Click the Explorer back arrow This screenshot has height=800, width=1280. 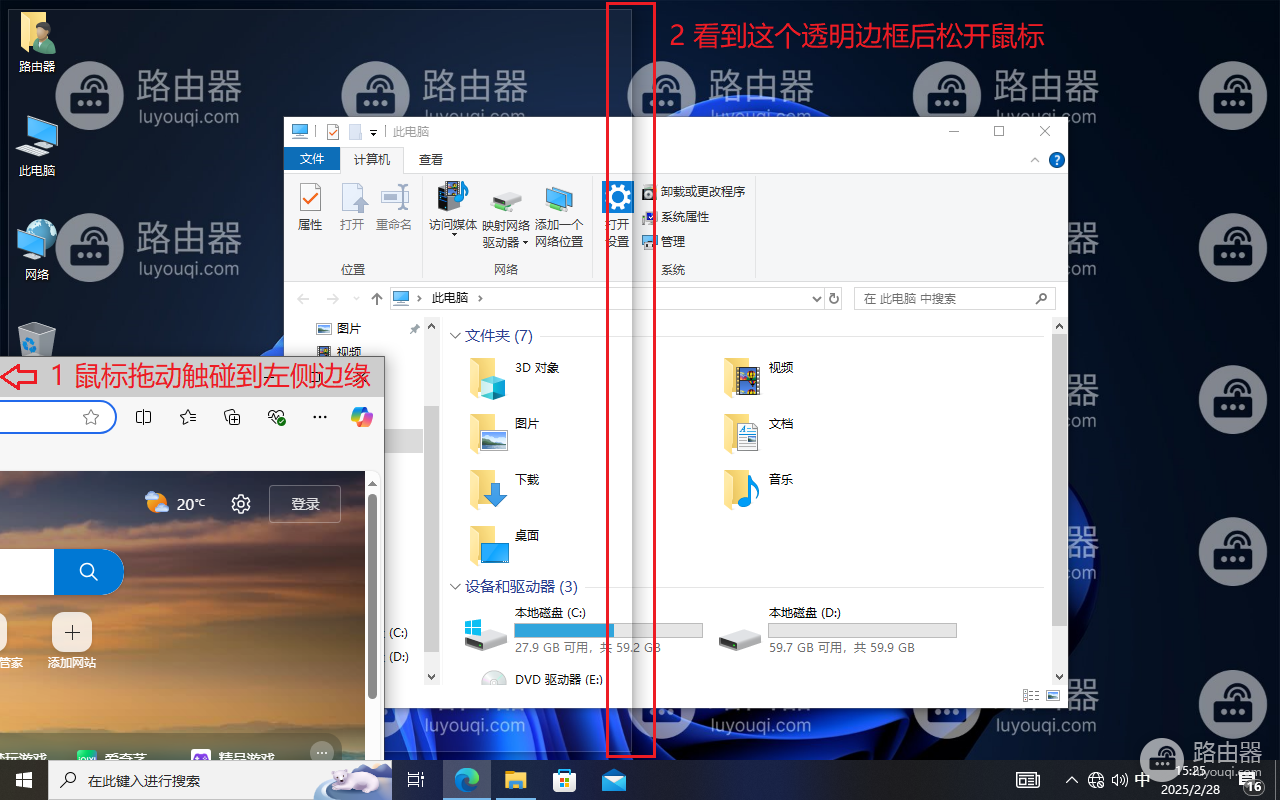click(303, 298)
